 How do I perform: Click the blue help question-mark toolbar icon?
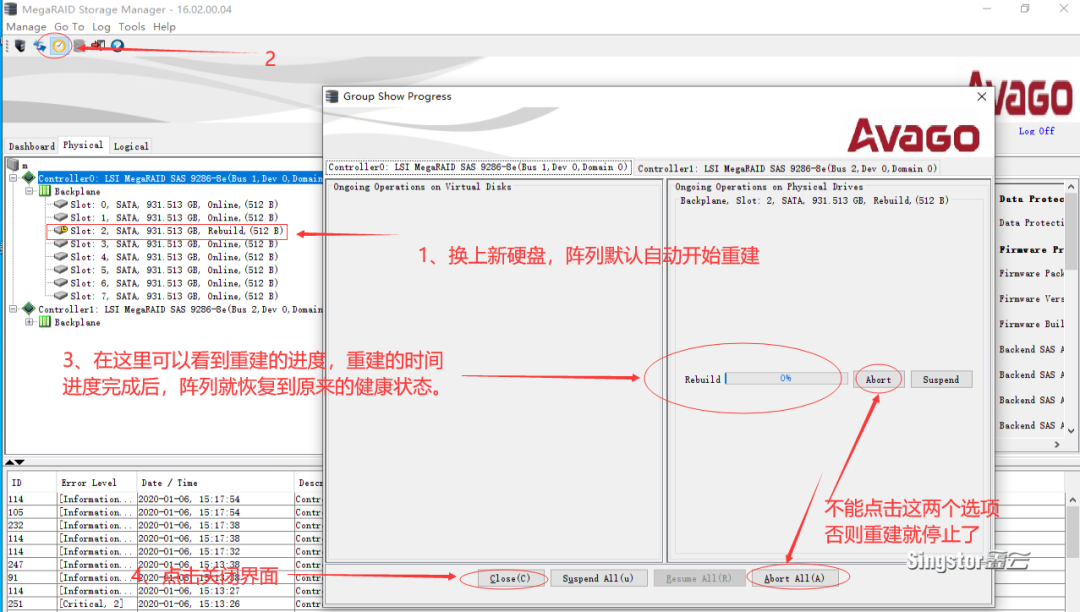click(118, 46)
